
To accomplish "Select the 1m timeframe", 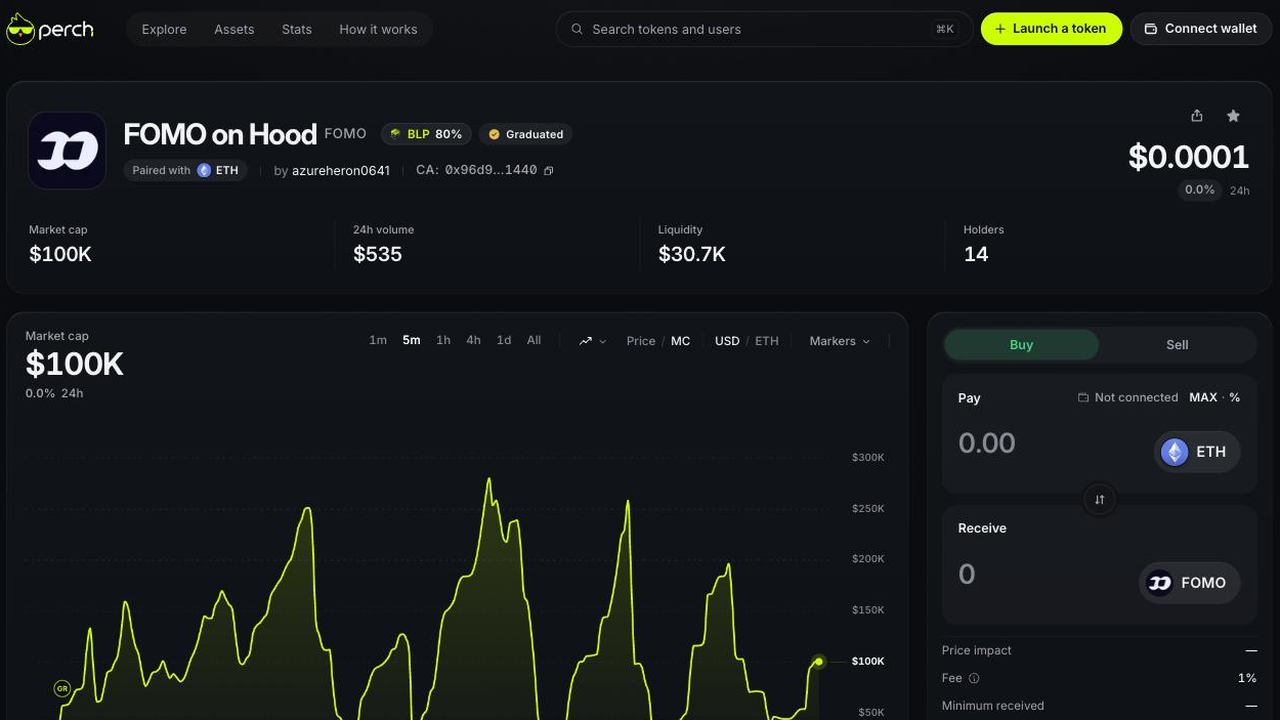I will pyautogui.click(x=378, y=341).
